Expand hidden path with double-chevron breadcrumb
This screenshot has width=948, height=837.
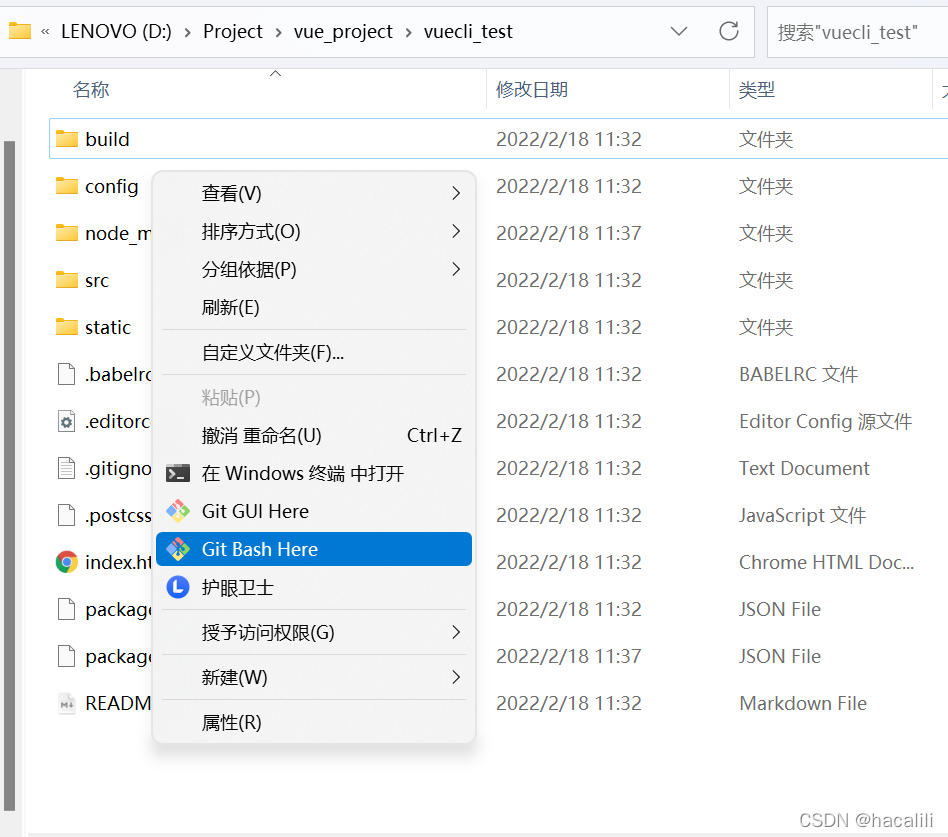(45, 32)
